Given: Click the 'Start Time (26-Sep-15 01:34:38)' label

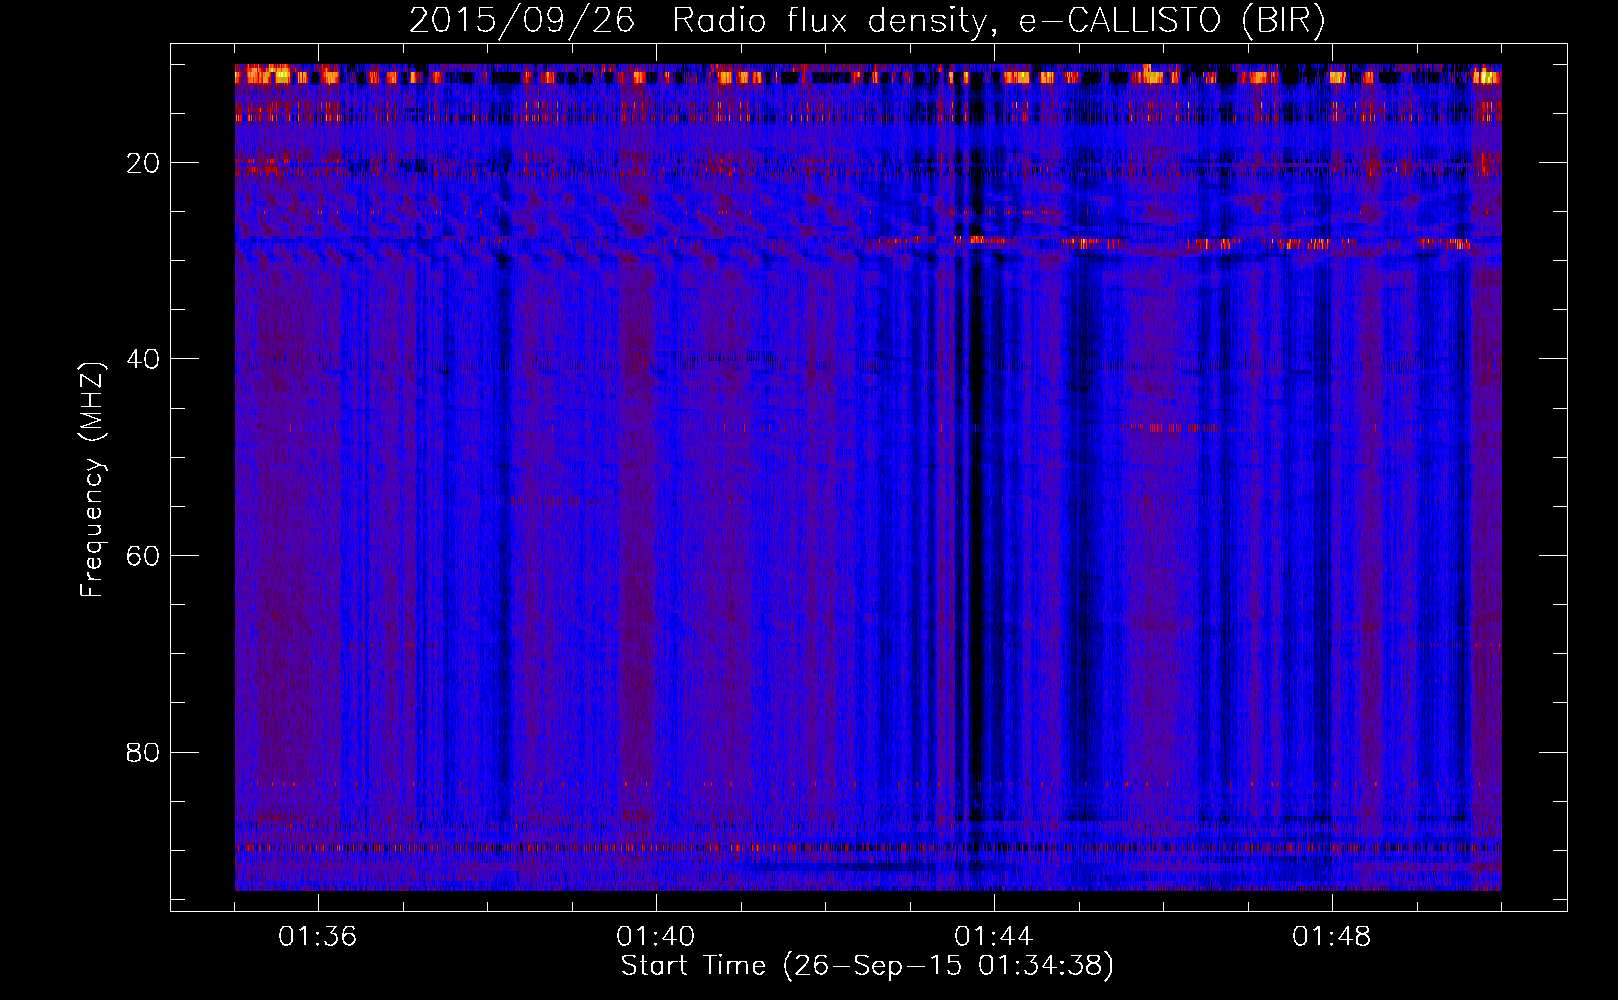Looking at the screenshot, I should [867, 966].
